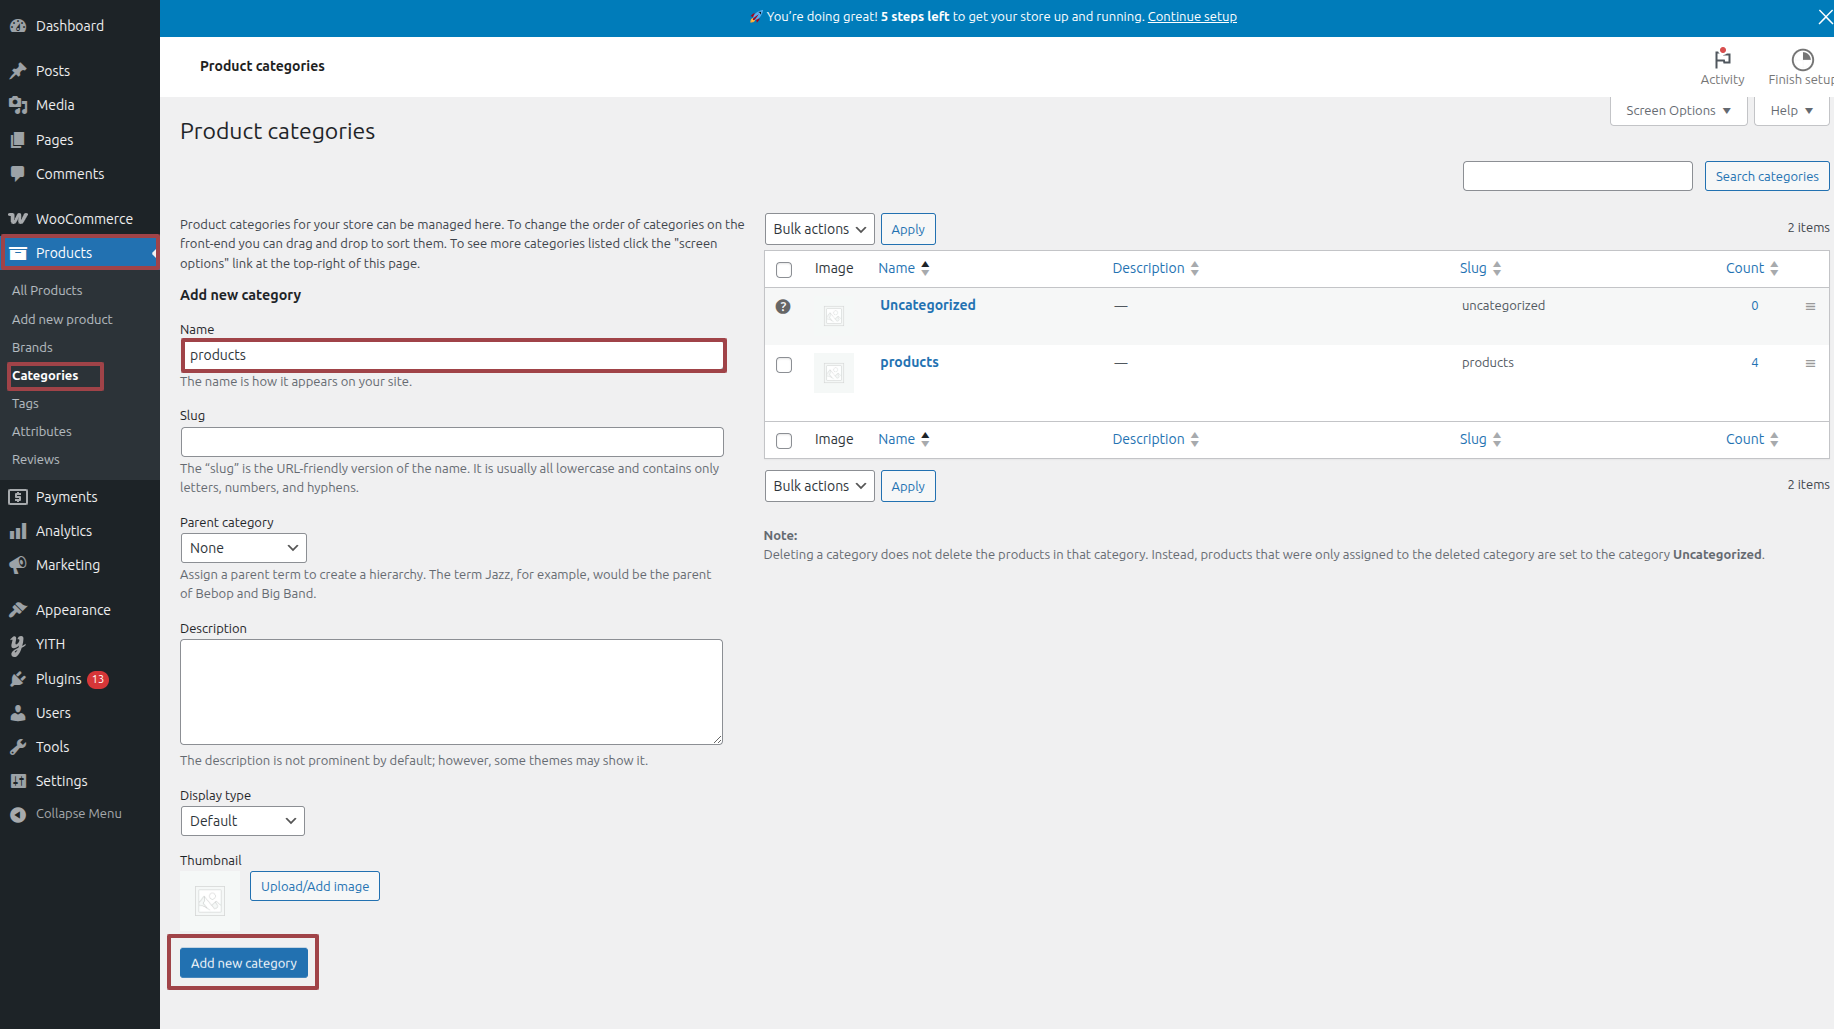Screen dimensions: 1834x1029
Task: Open the YITH sidebar icon
Action: [18, 645]
